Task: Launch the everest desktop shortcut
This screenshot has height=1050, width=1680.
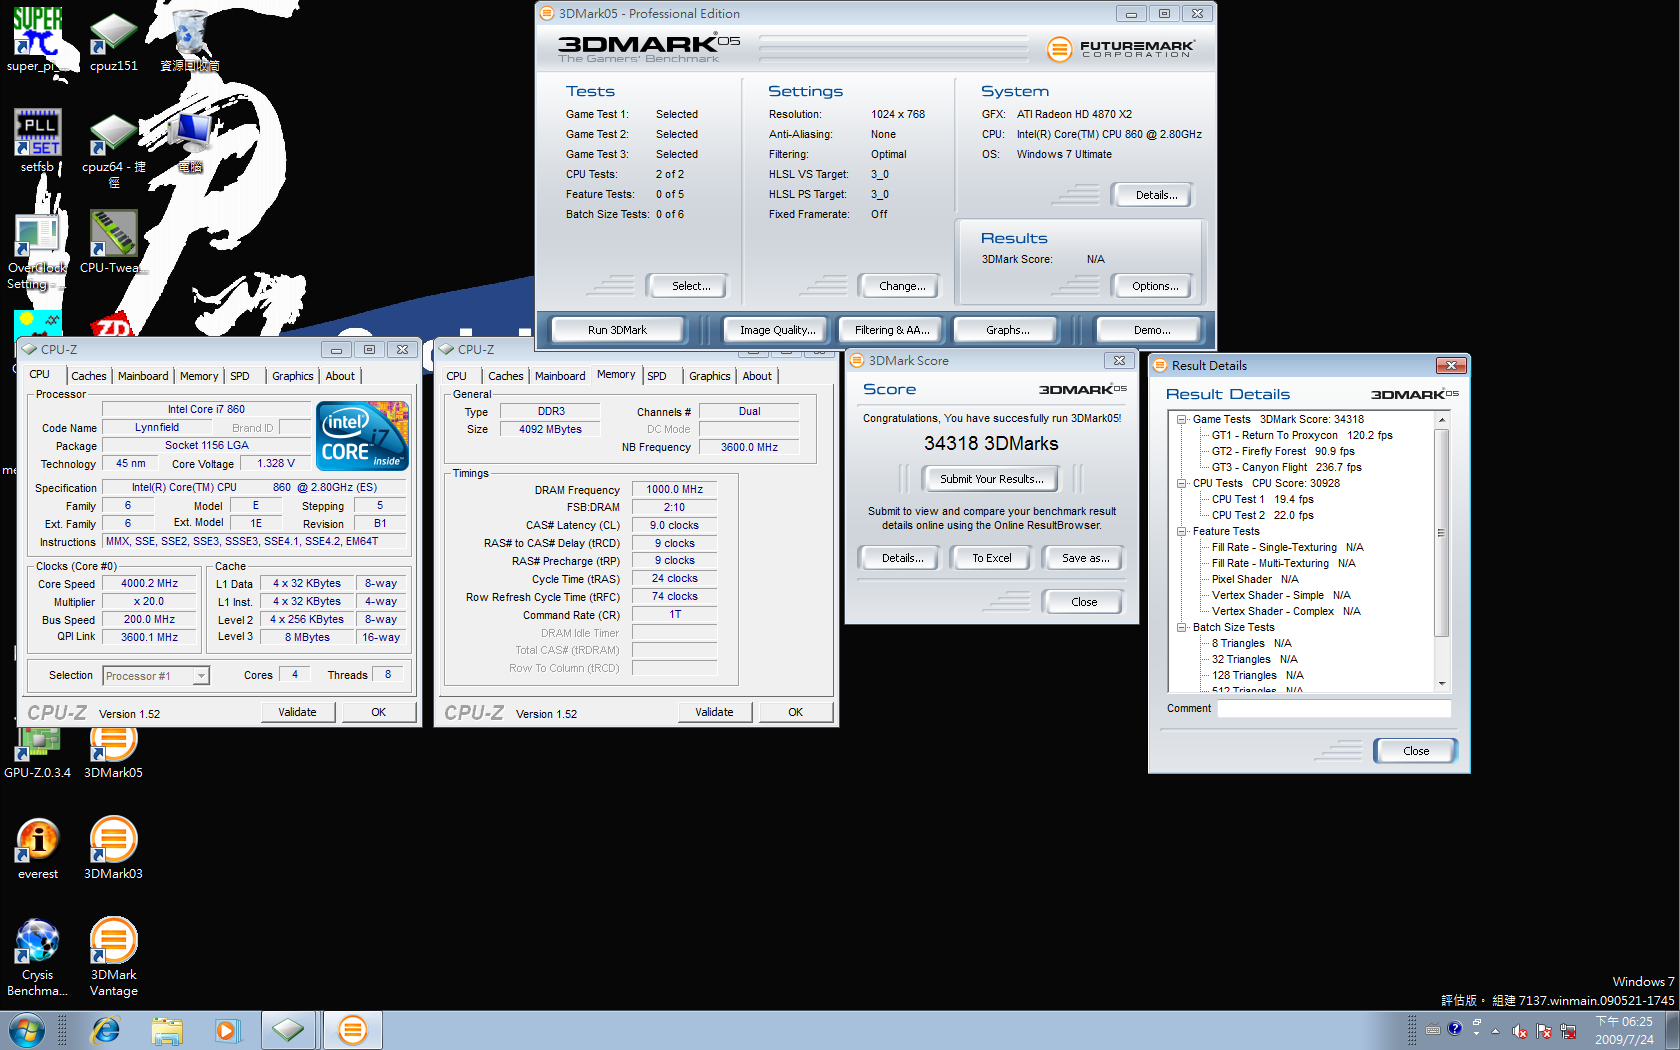Action: click(38, 842)
